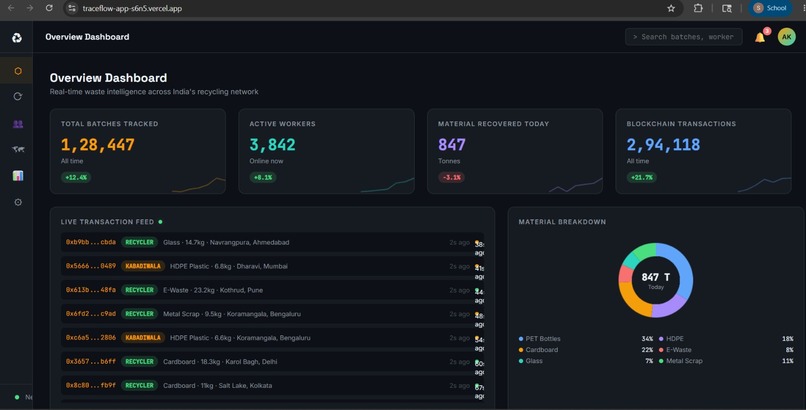The width and height of the screenshot is (806, 410).
Task: Click the Metal Scrap legend entry
Action: 681,361
